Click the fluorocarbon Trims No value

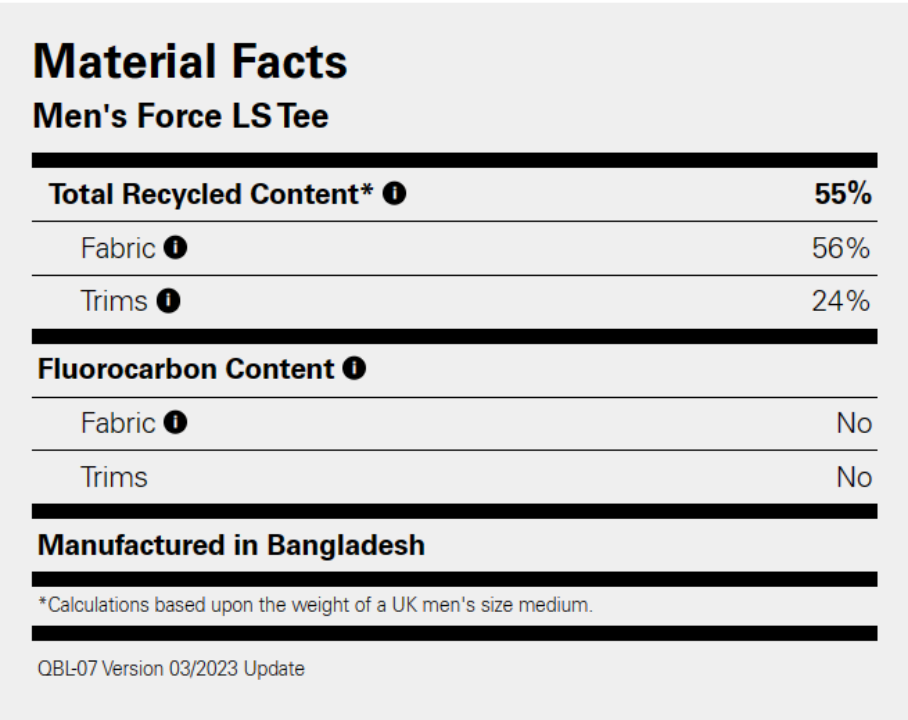(854, 477)
